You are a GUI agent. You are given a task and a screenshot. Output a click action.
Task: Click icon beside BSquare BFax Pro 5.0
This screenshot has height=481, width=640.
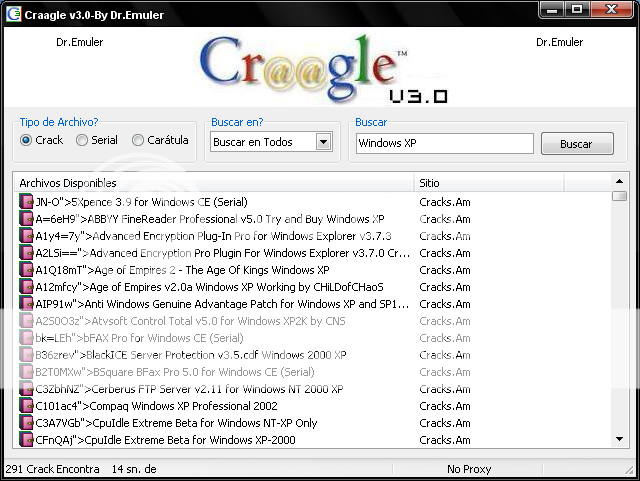26,372
